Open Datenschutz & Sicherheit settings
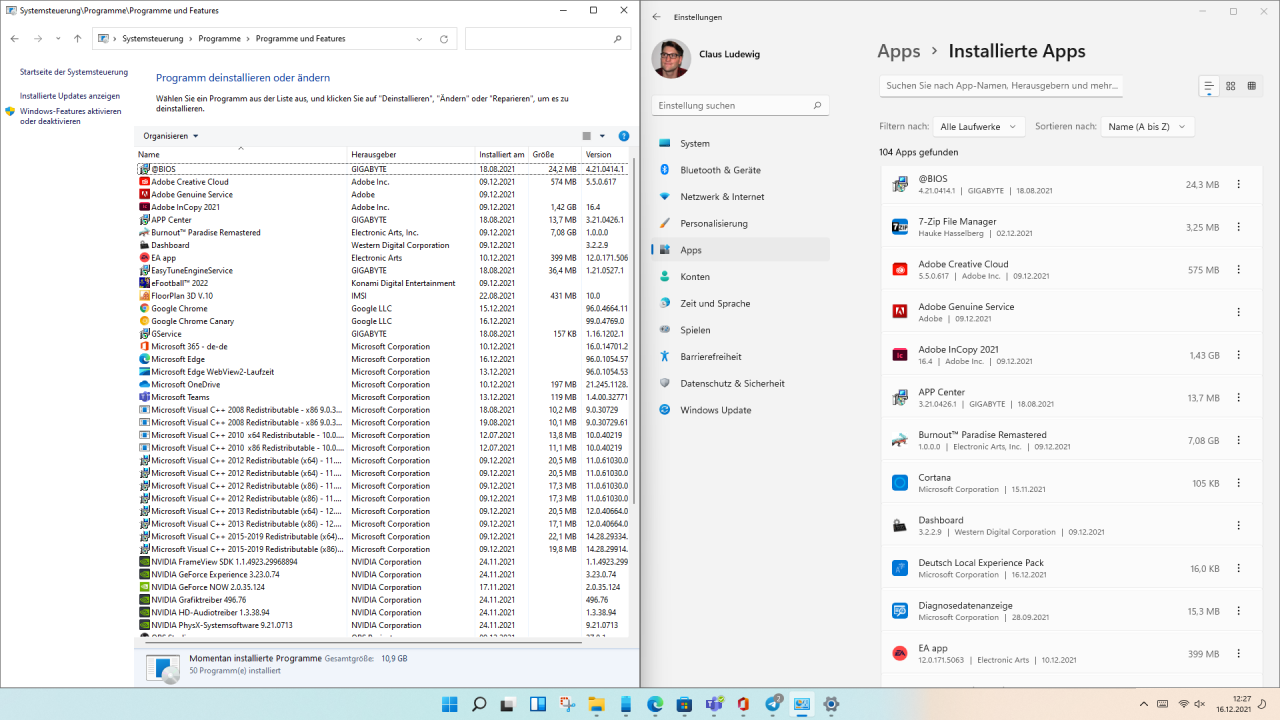The height and width of the screenshot is (720, 1280). pos(740,383)
